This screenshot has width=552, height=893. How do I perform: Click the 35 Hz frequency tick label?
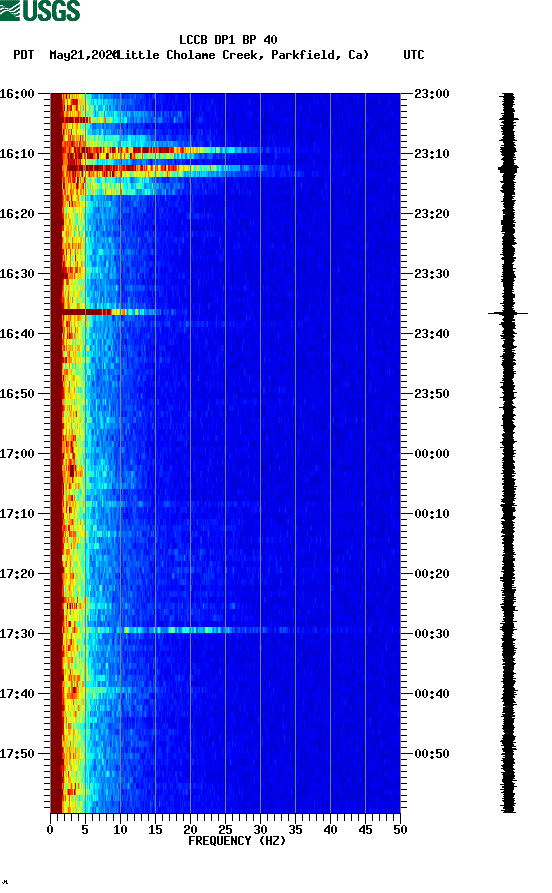(x=295, y=830)
